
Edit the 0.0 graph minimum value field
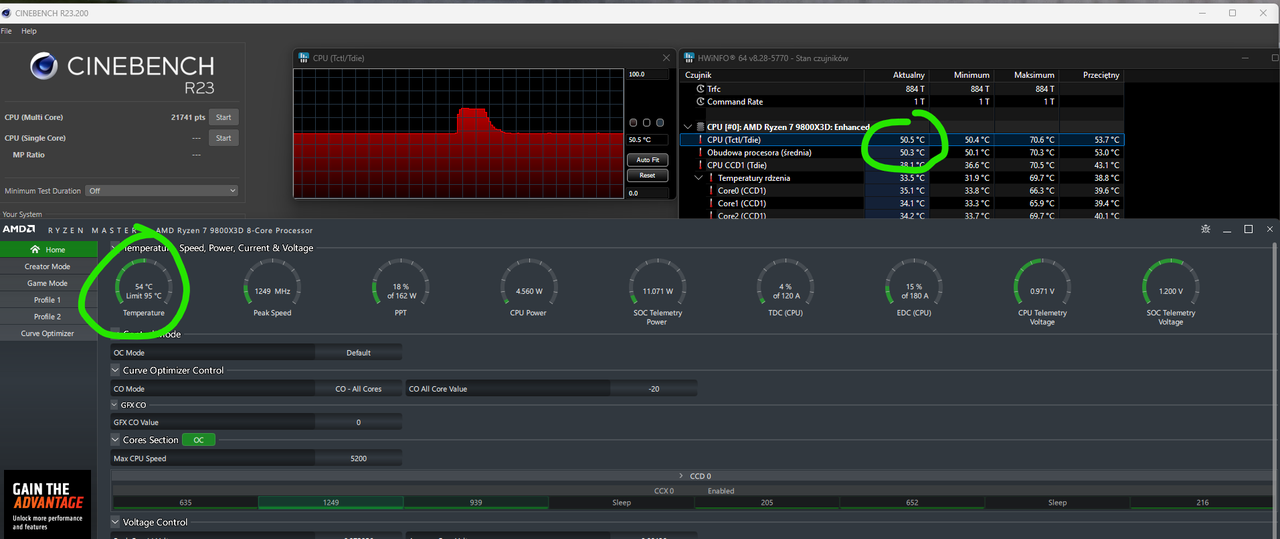(x=646, y=193)
